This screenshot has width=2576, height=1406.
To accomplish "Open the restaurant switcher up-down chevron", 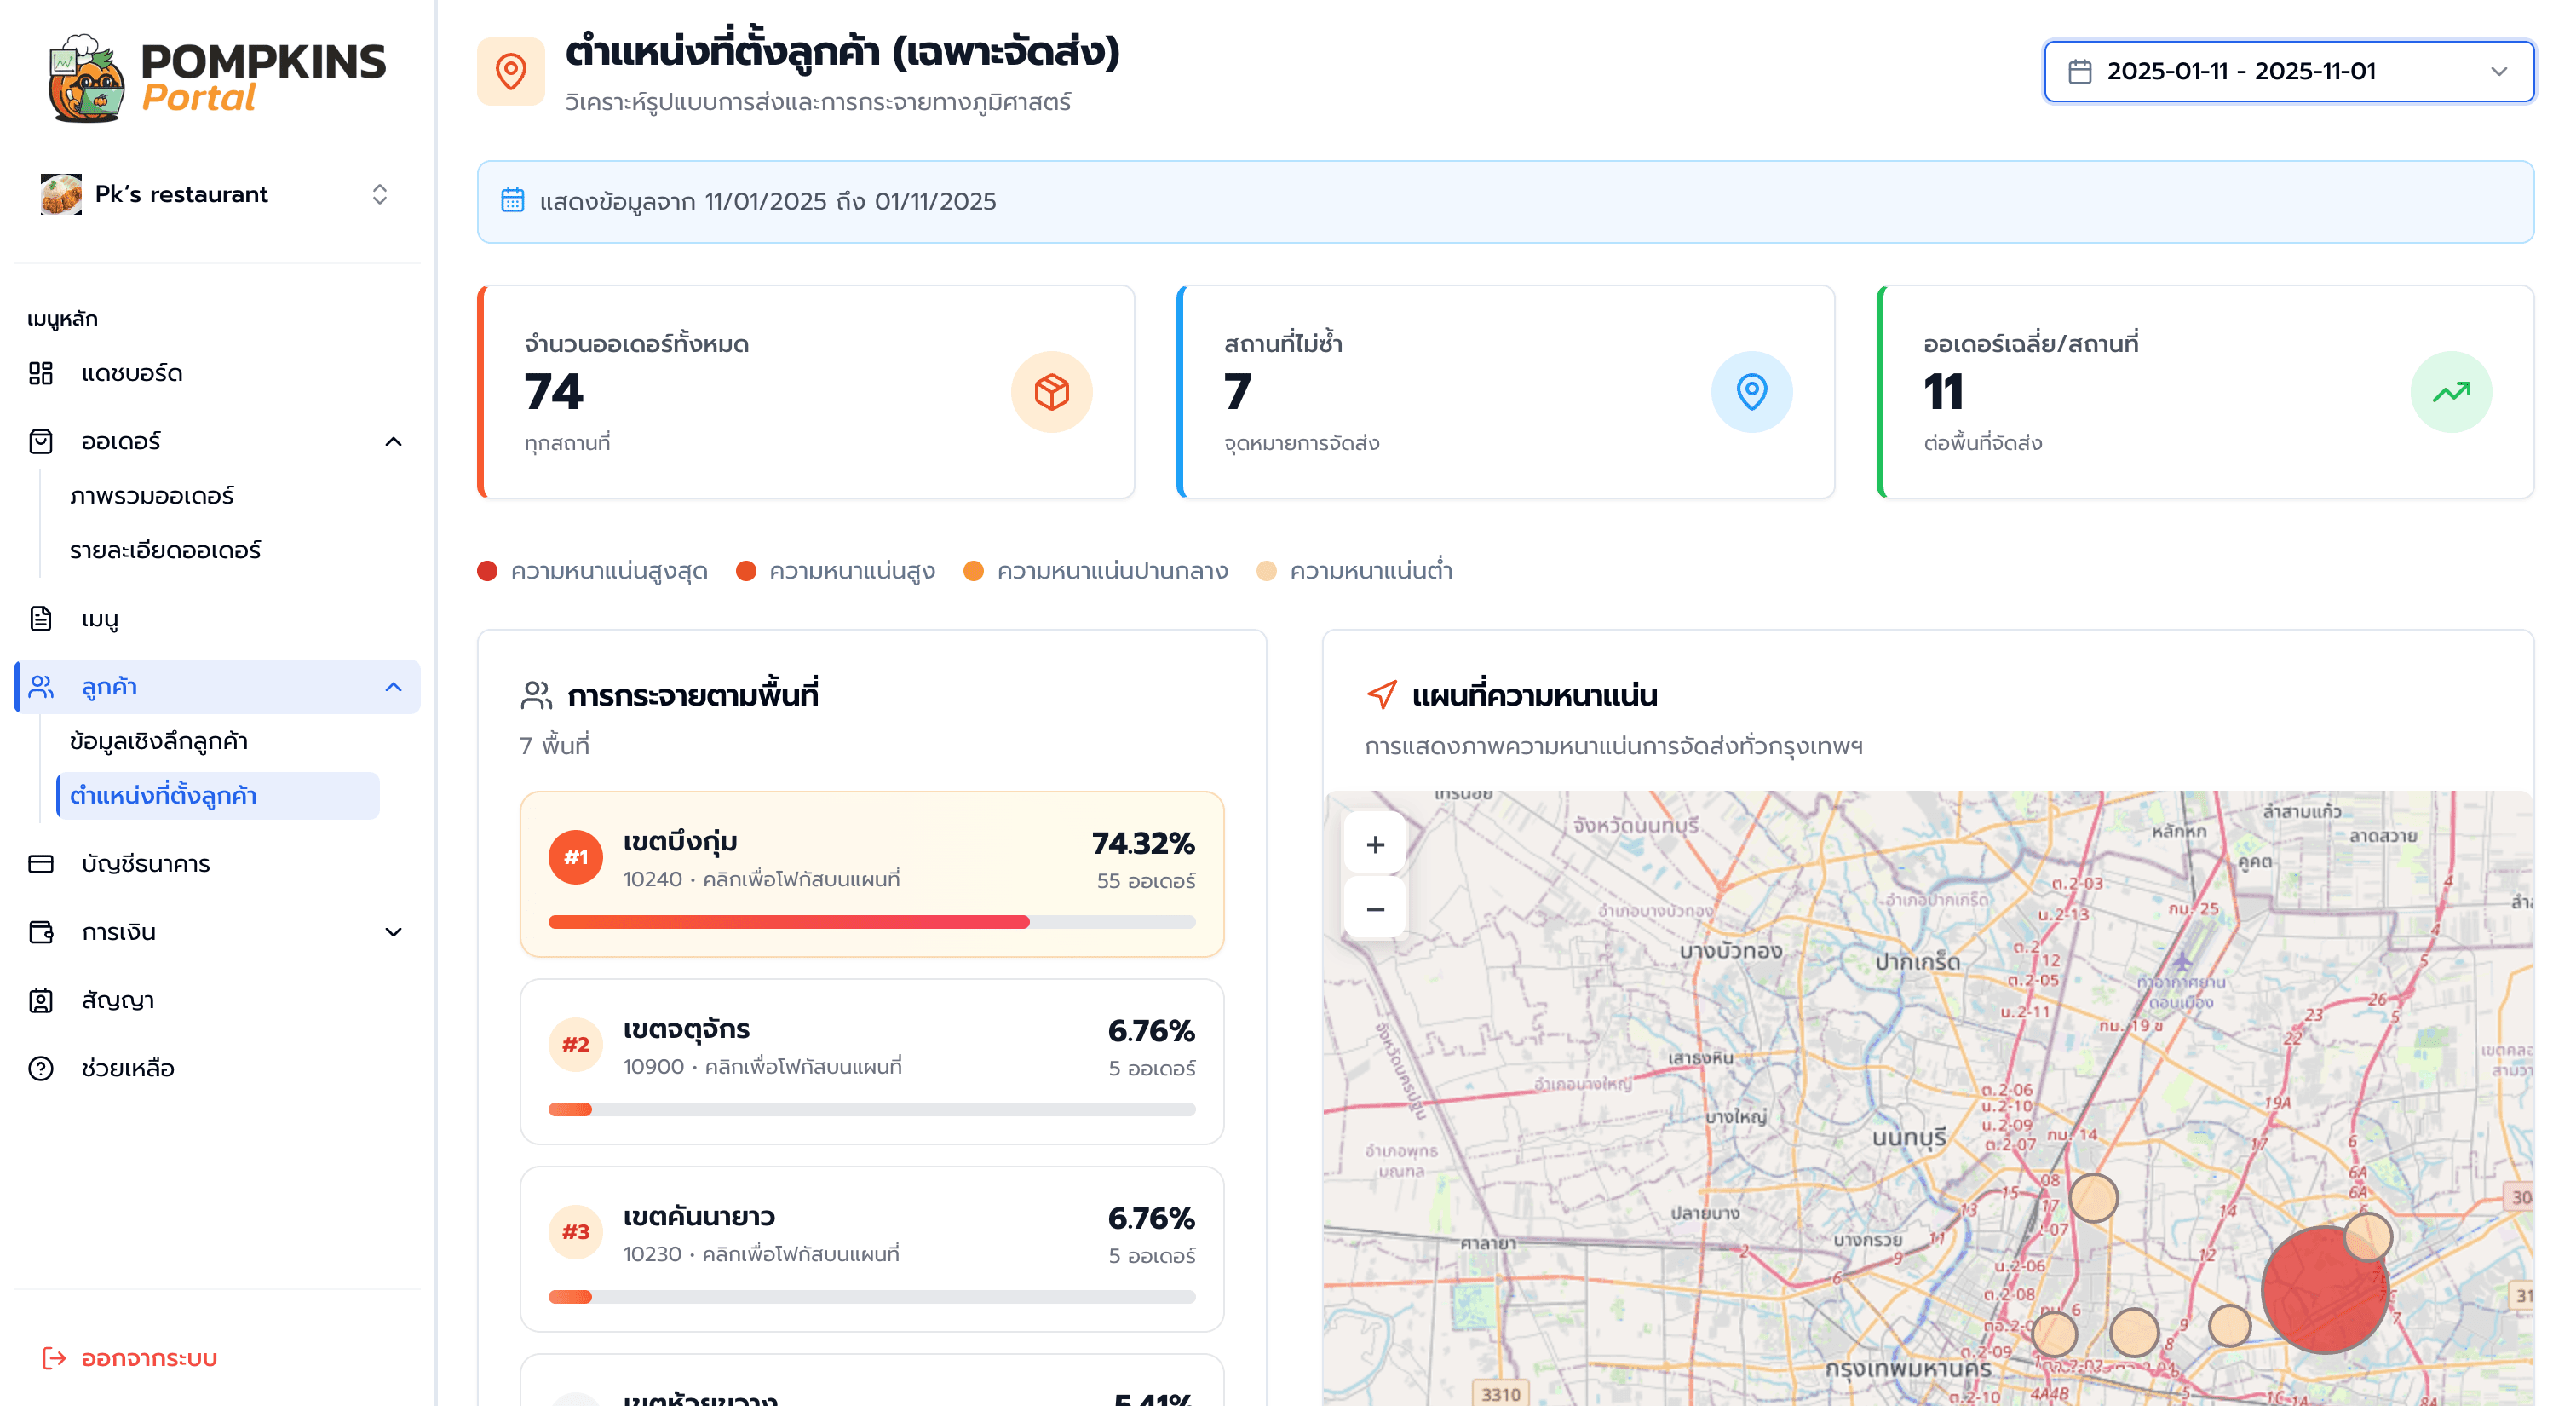I will 380,194.
